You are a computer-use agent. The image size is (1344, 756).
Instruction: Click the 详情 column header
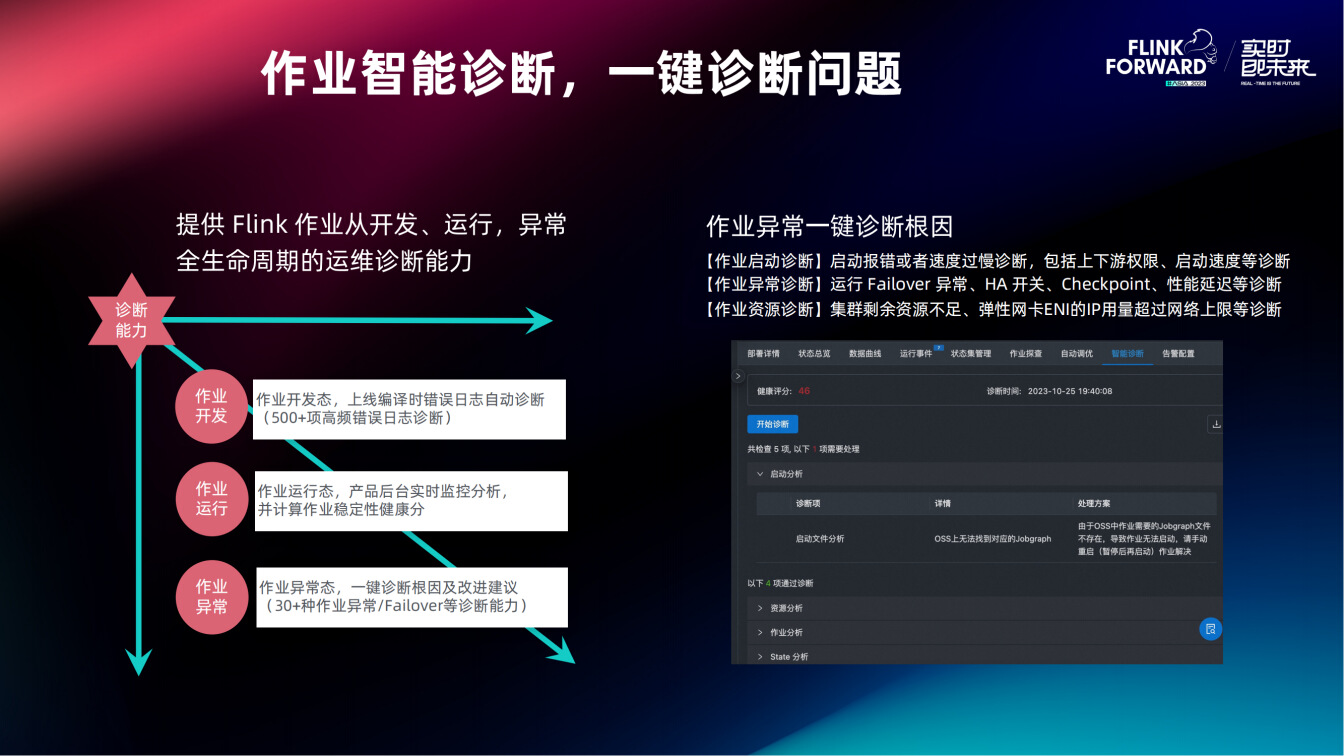pyautogui.click(x=943, y=503)
